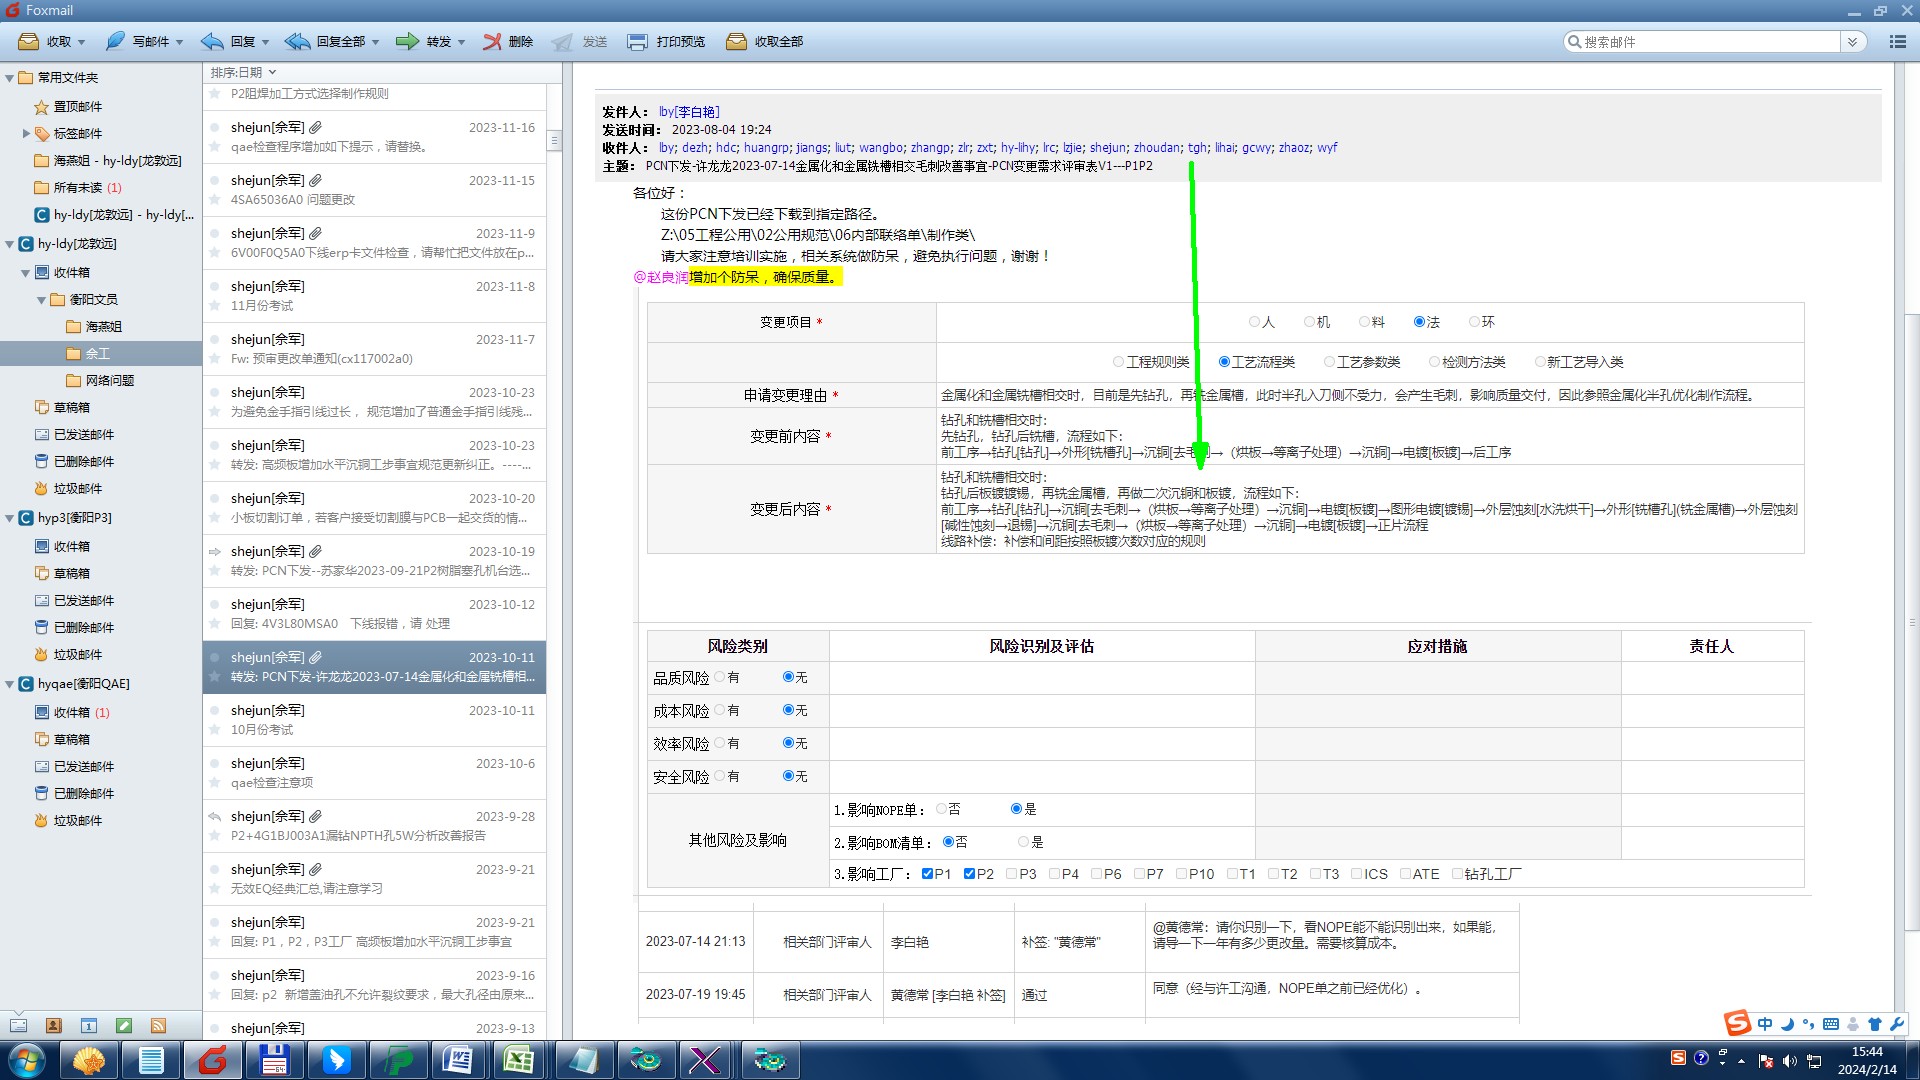The image size is (1920, 1080).
Task: Open the 余工 folder
Action: pos(97,353)
